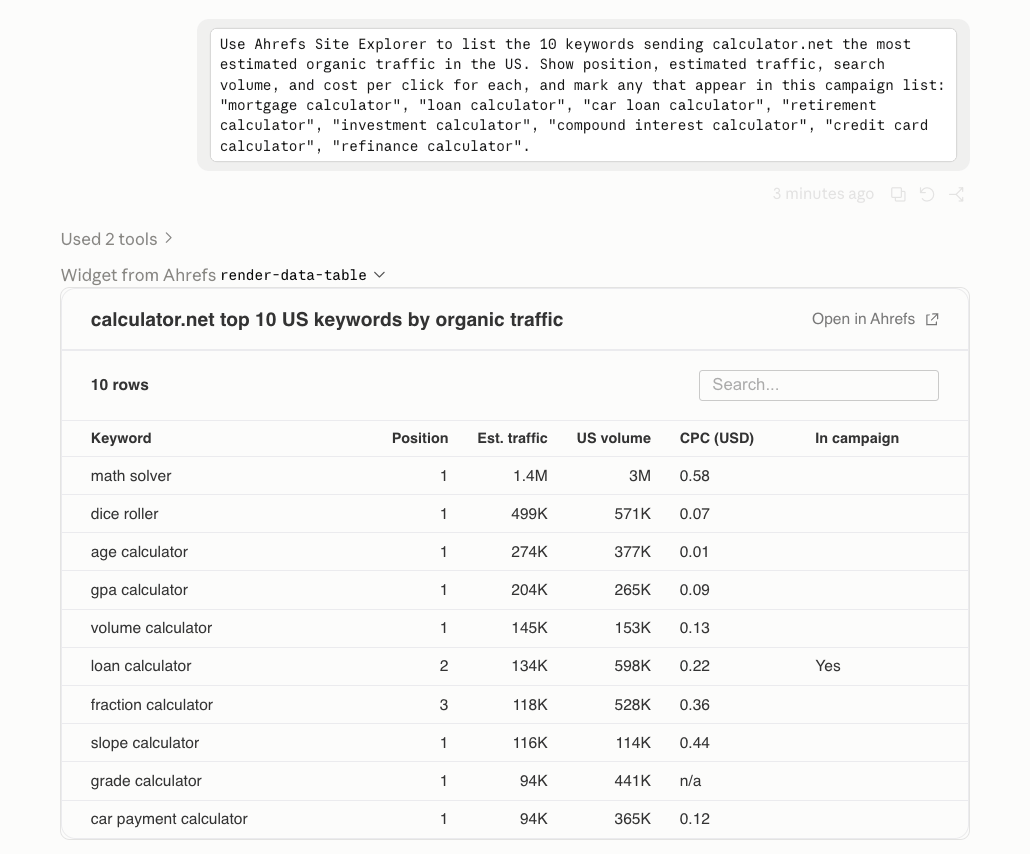Click the 3M volume value for math solver
1030x854 pixels.
[x=640, y=476]
